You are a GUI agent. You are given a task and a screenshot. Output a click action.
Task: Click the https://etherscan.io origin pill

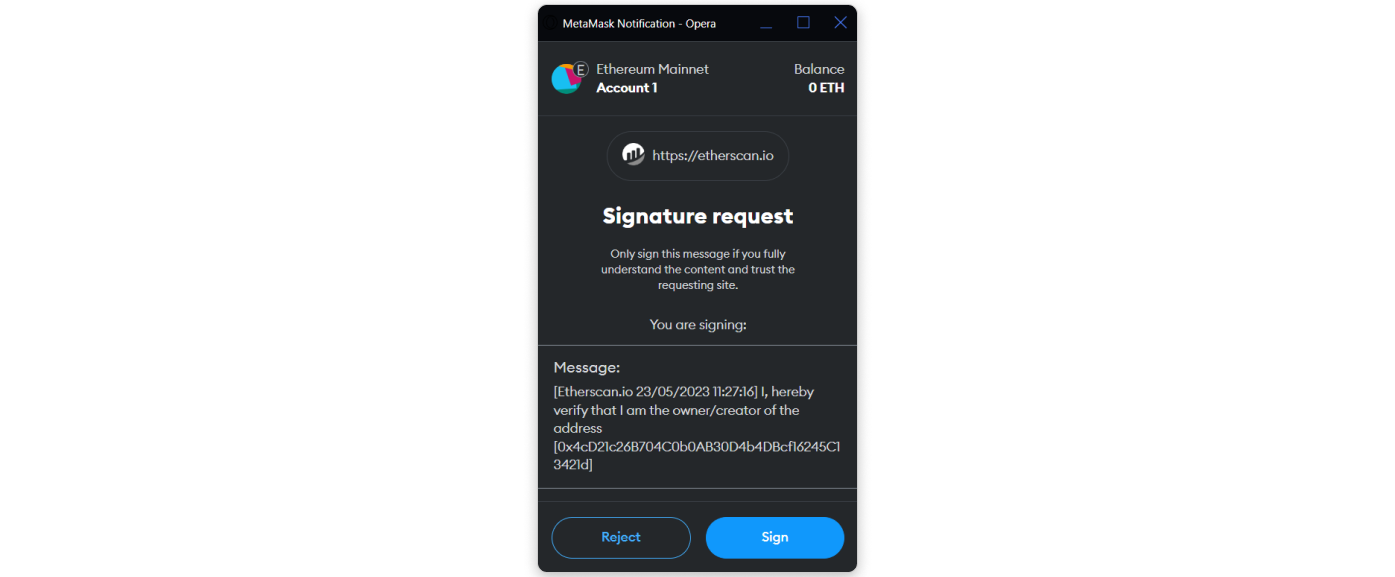pyautogui.click(x=698, y=156)
